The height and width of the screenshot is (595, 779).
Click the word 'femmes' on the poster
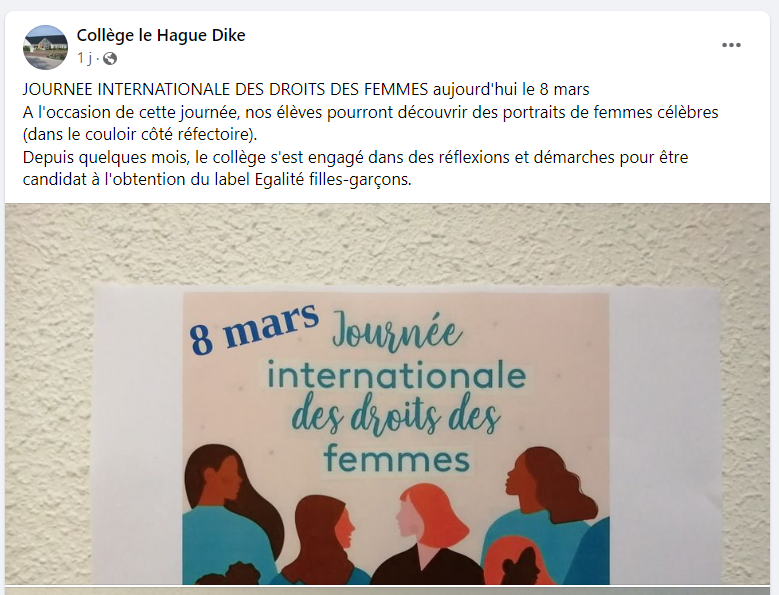(x=396, y=458)
